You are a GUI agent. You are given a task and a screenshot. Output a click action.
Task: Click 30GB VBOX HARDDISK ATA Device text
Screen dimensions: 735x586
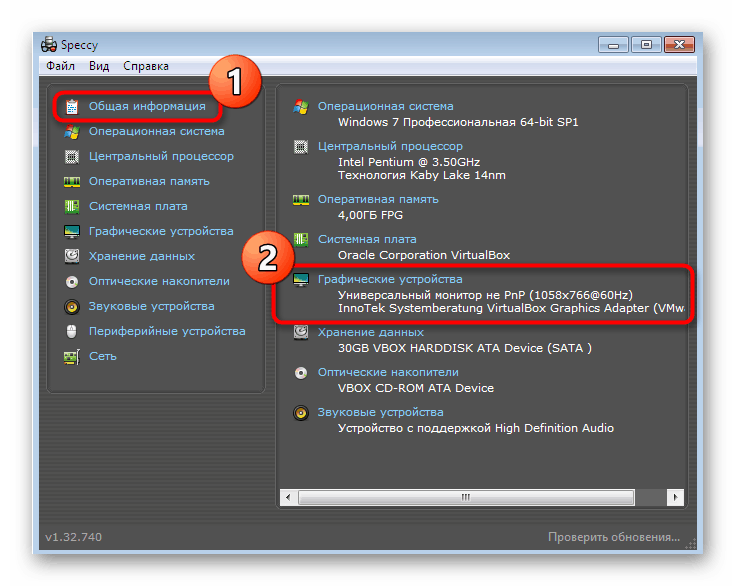coord(465,348)
